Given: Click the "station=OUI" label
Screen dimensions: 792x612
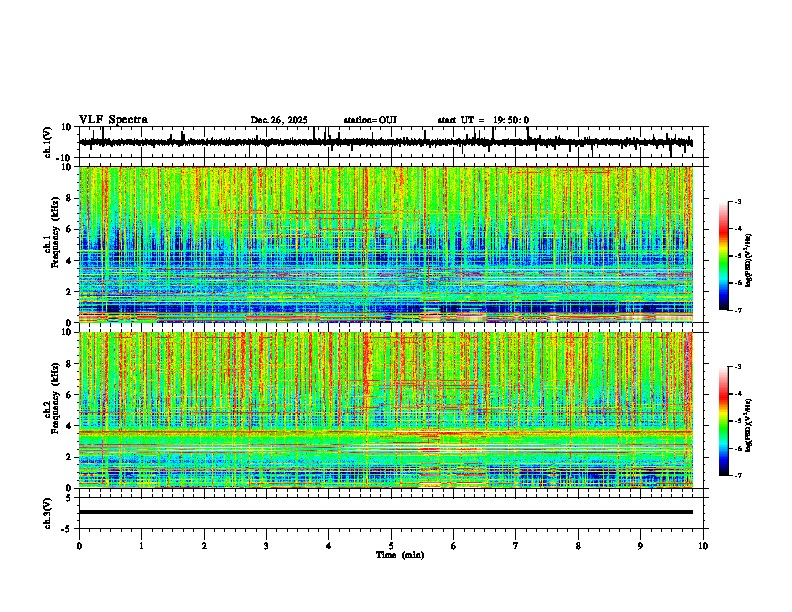Looking at the screenshot, I should [x=370, y=120].
